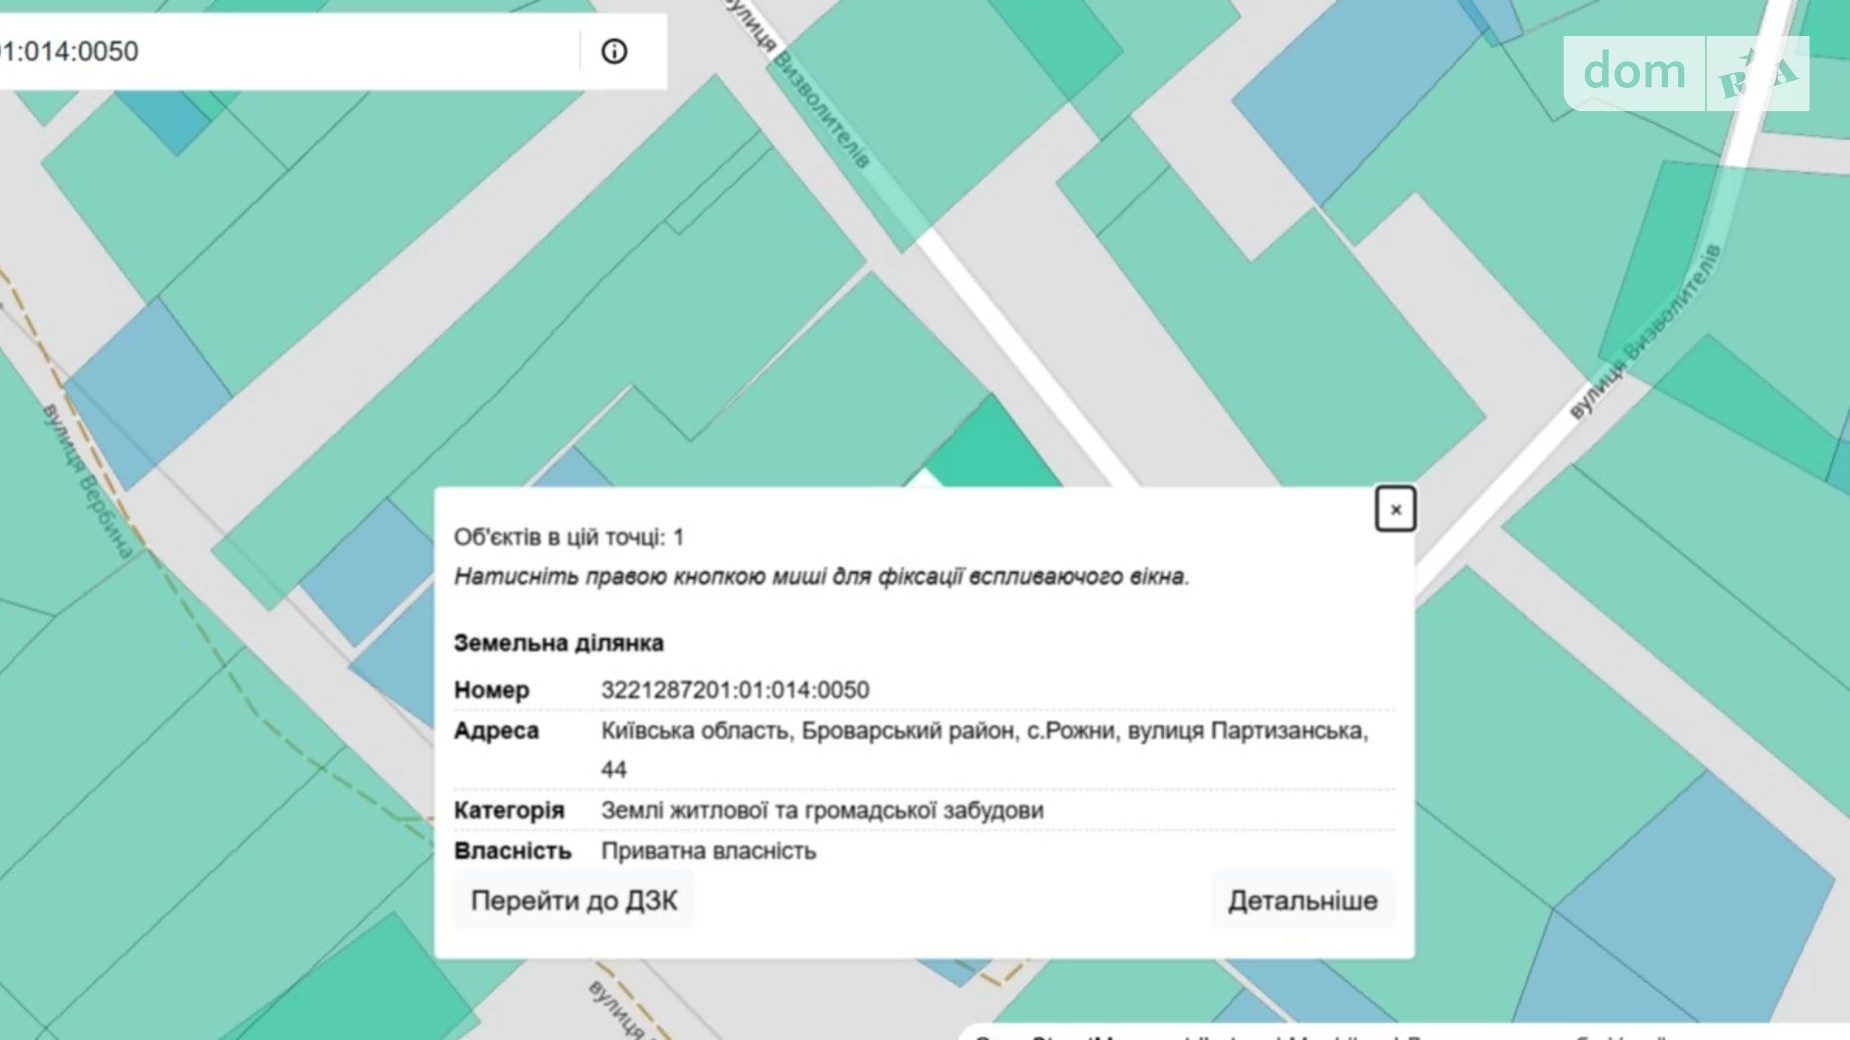
Task: Click the Об'єктів в цій точці: 1 line
Action: [x=569, y=537]
